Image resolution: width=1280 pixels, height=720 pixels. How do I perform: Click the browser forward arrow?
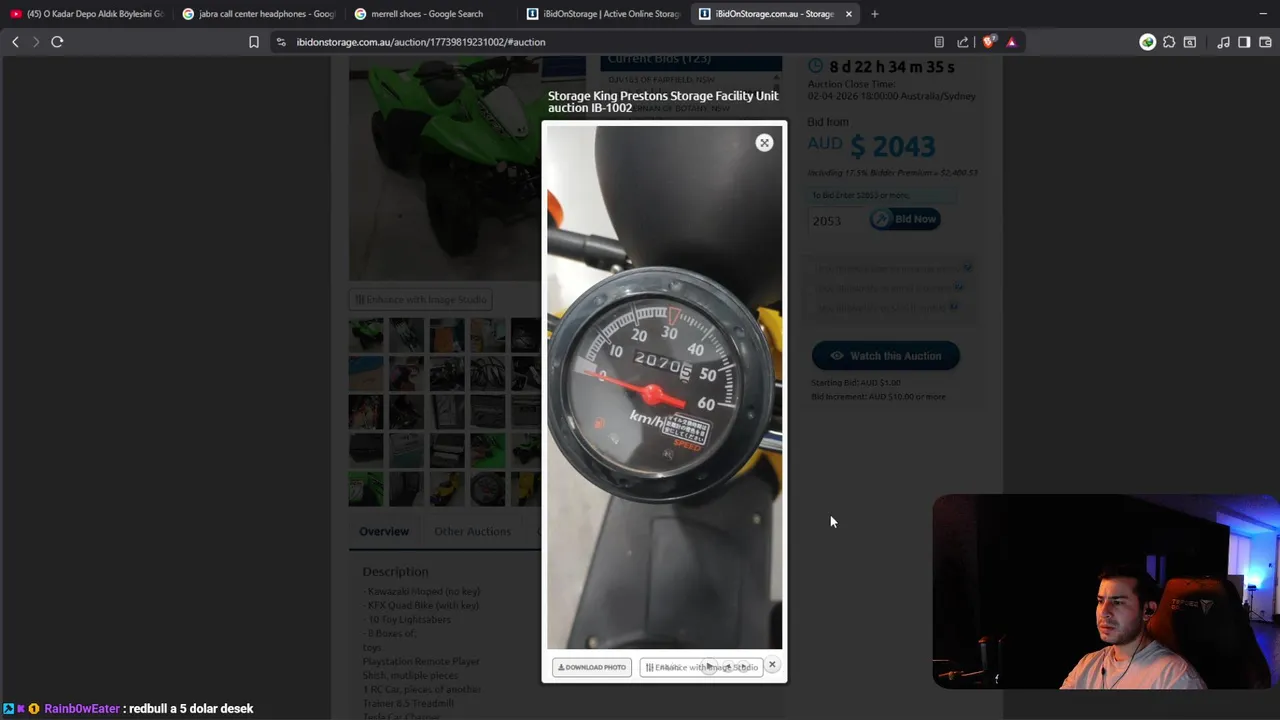tap(35, 42)
